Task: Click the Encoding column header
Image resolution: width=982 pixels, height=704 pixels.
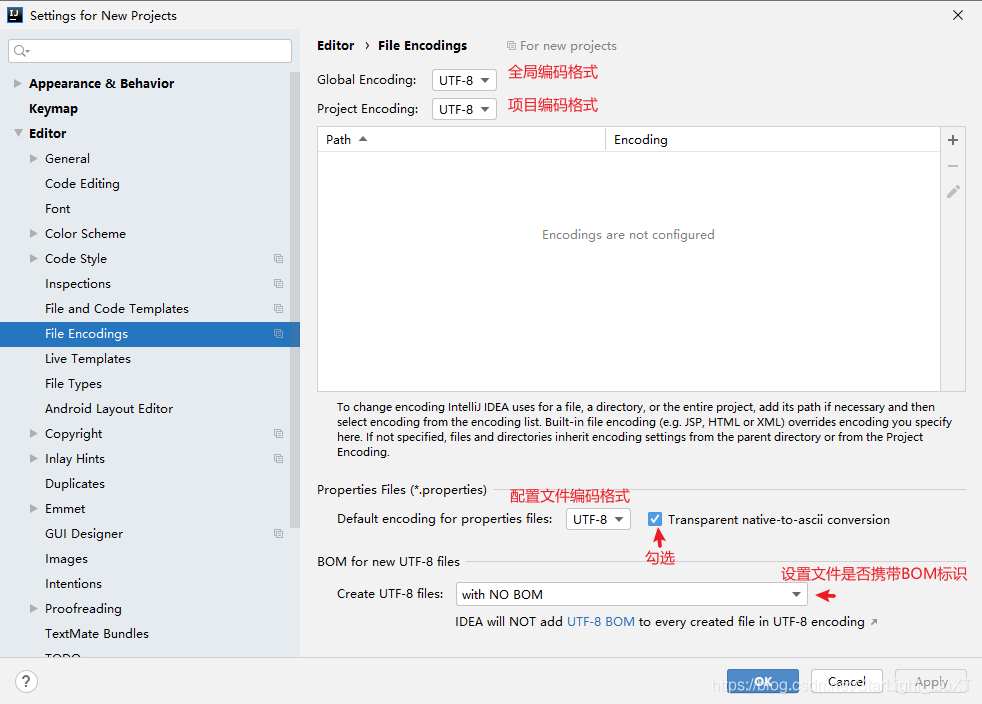Action: (773, 139)
